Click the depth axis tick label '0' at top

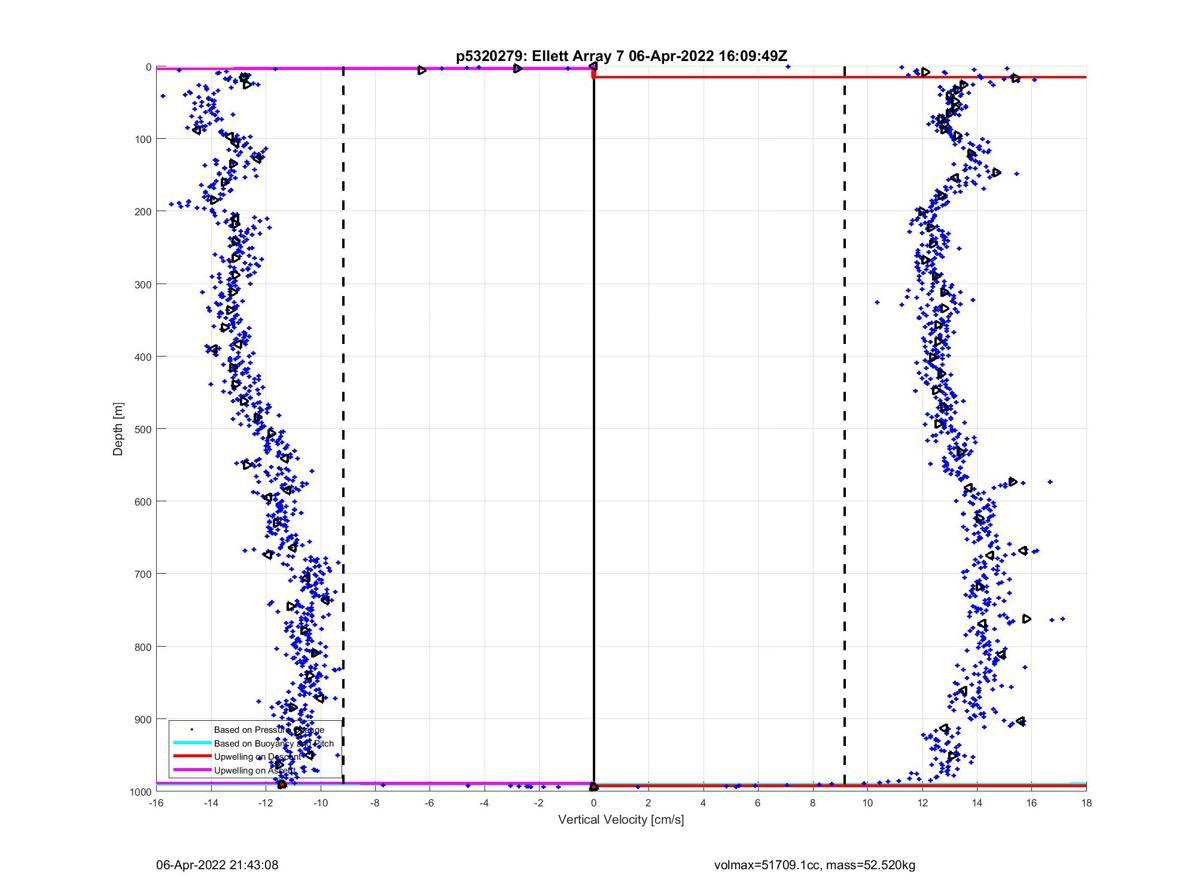(x=148, y=67)
